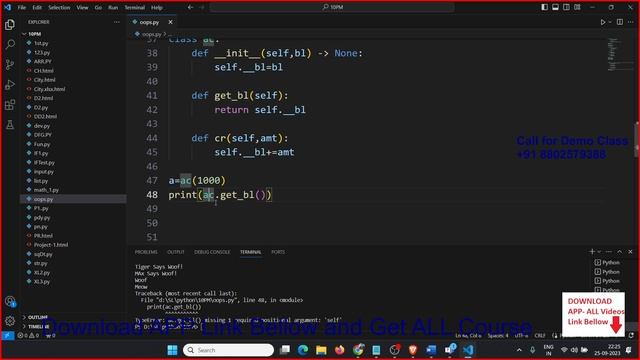Open Firefox from taskbar
The width and height of the screenshot is (640, 360).
point(340,350)
